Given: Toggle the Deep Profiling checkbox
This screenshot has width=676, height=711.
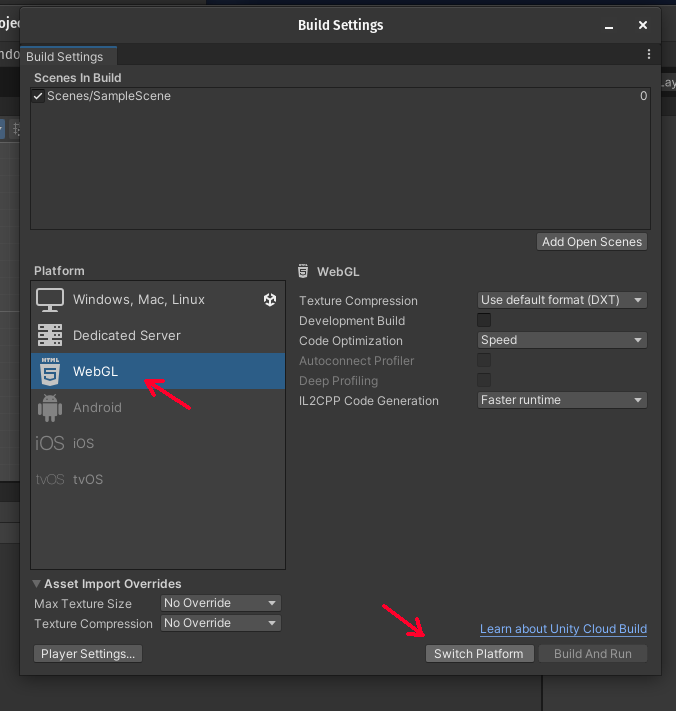Looking at the screenshot, I should (x=484, y=380).
